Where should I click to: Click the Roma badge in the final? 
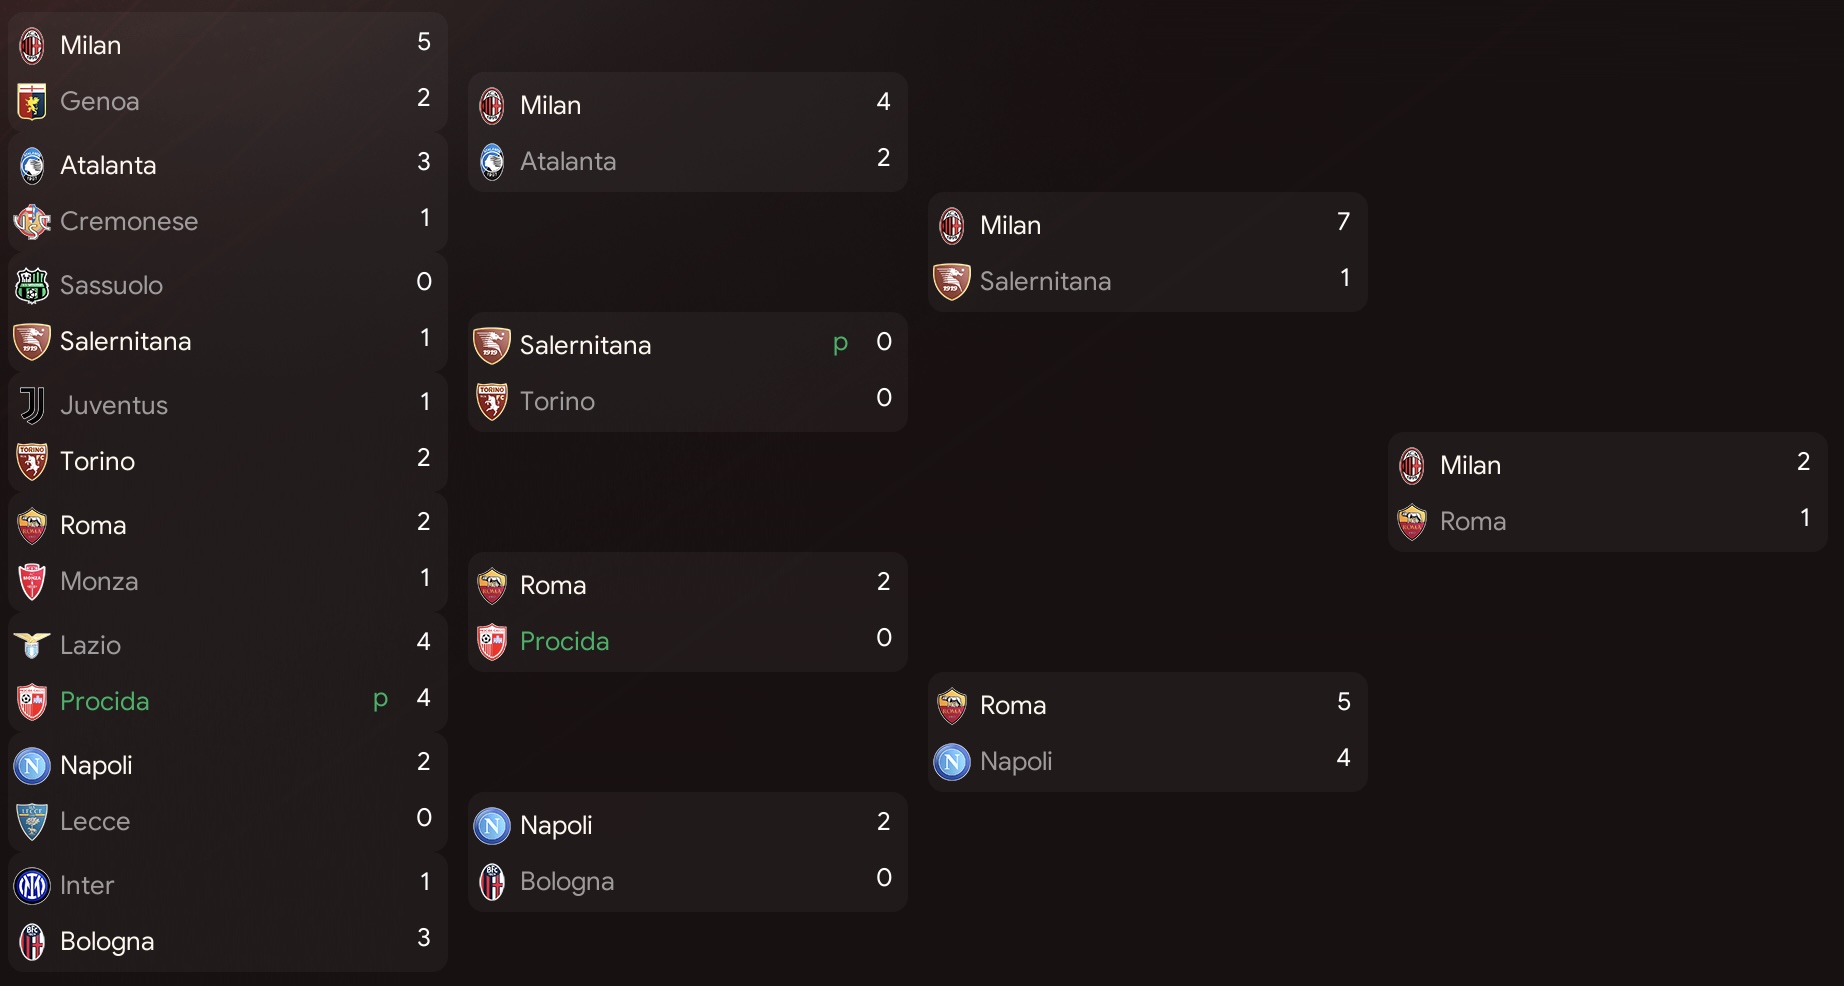coord(1412,522)
